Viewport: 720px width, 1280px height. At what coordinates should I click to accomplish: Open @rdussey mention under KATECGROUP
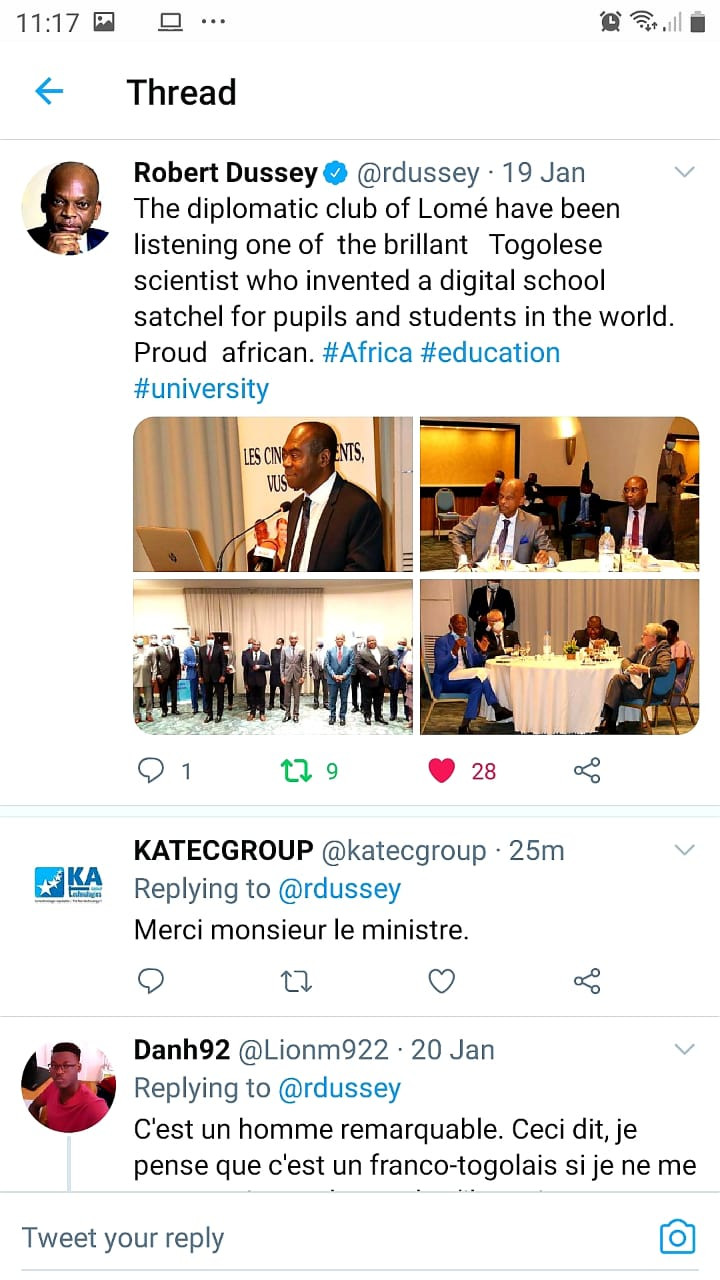click(339, 889)
